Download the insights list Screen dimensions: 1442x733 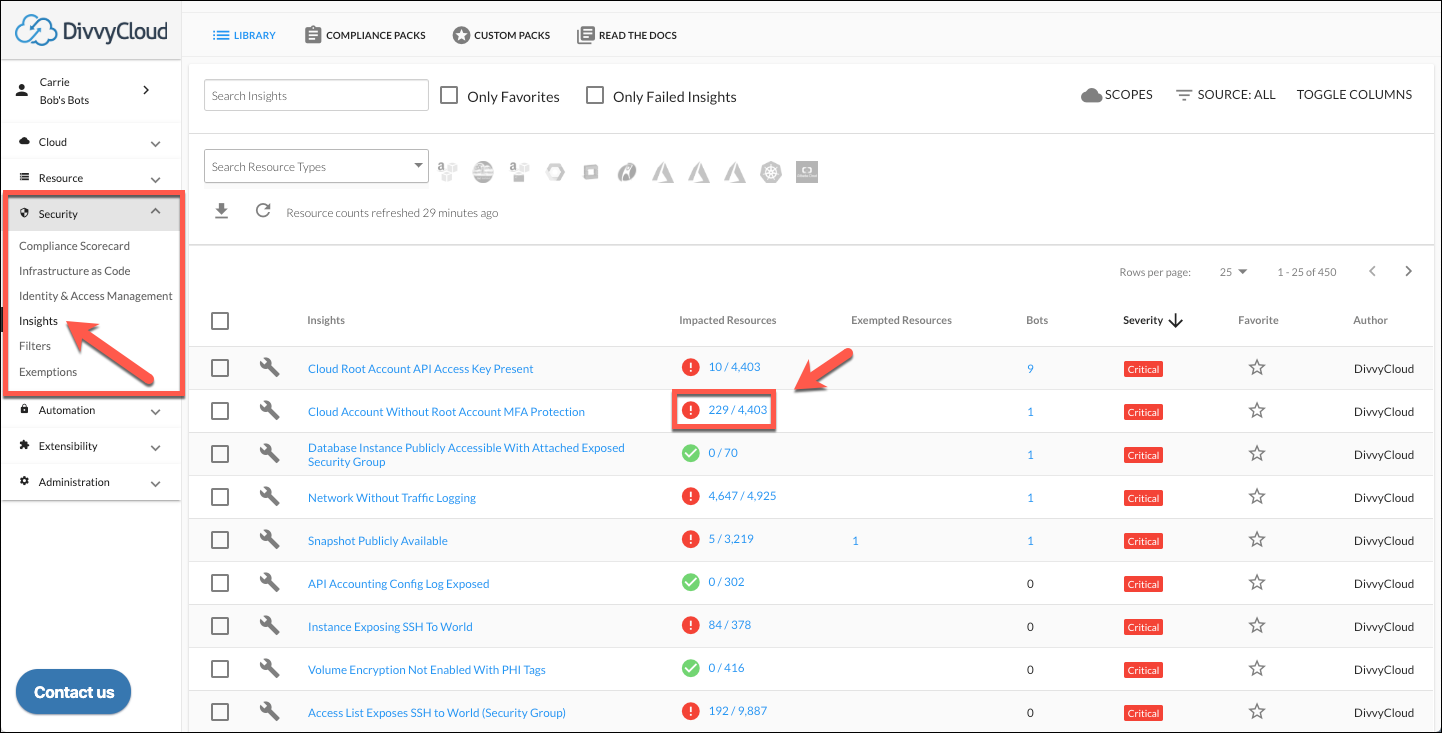coord(222,211)
